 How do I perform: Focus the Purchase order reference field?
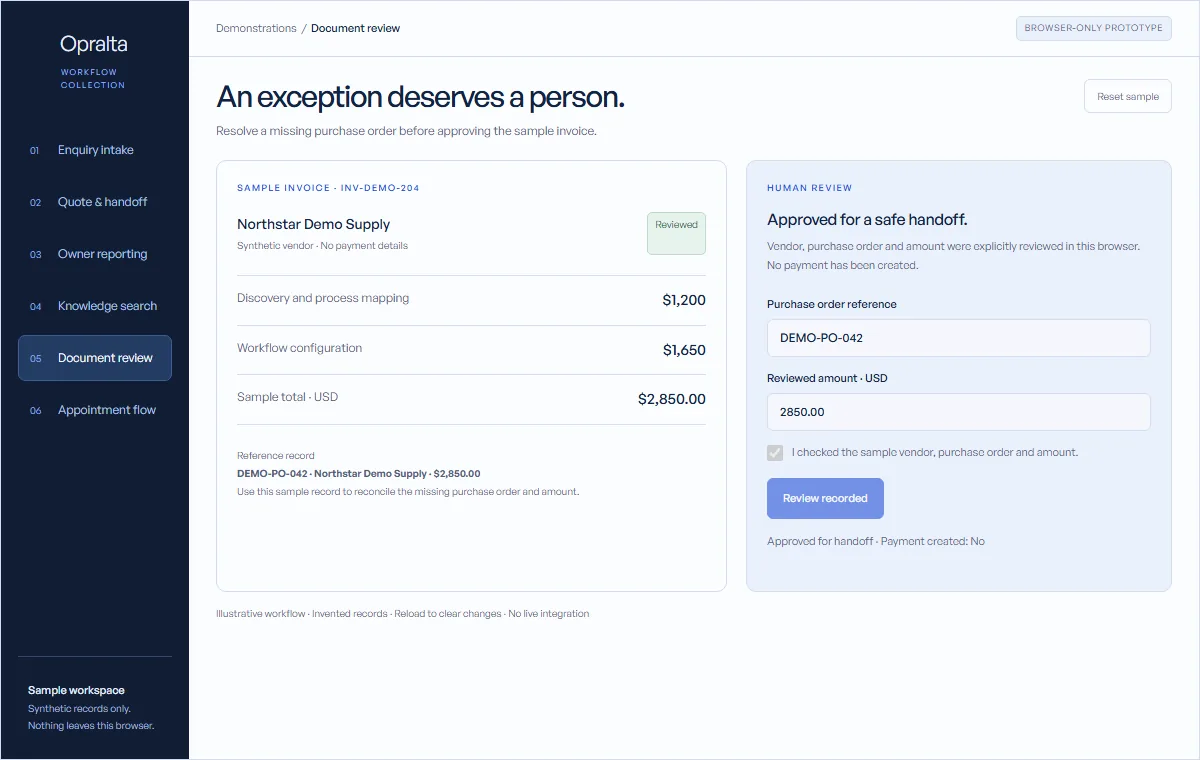point(958,338)
